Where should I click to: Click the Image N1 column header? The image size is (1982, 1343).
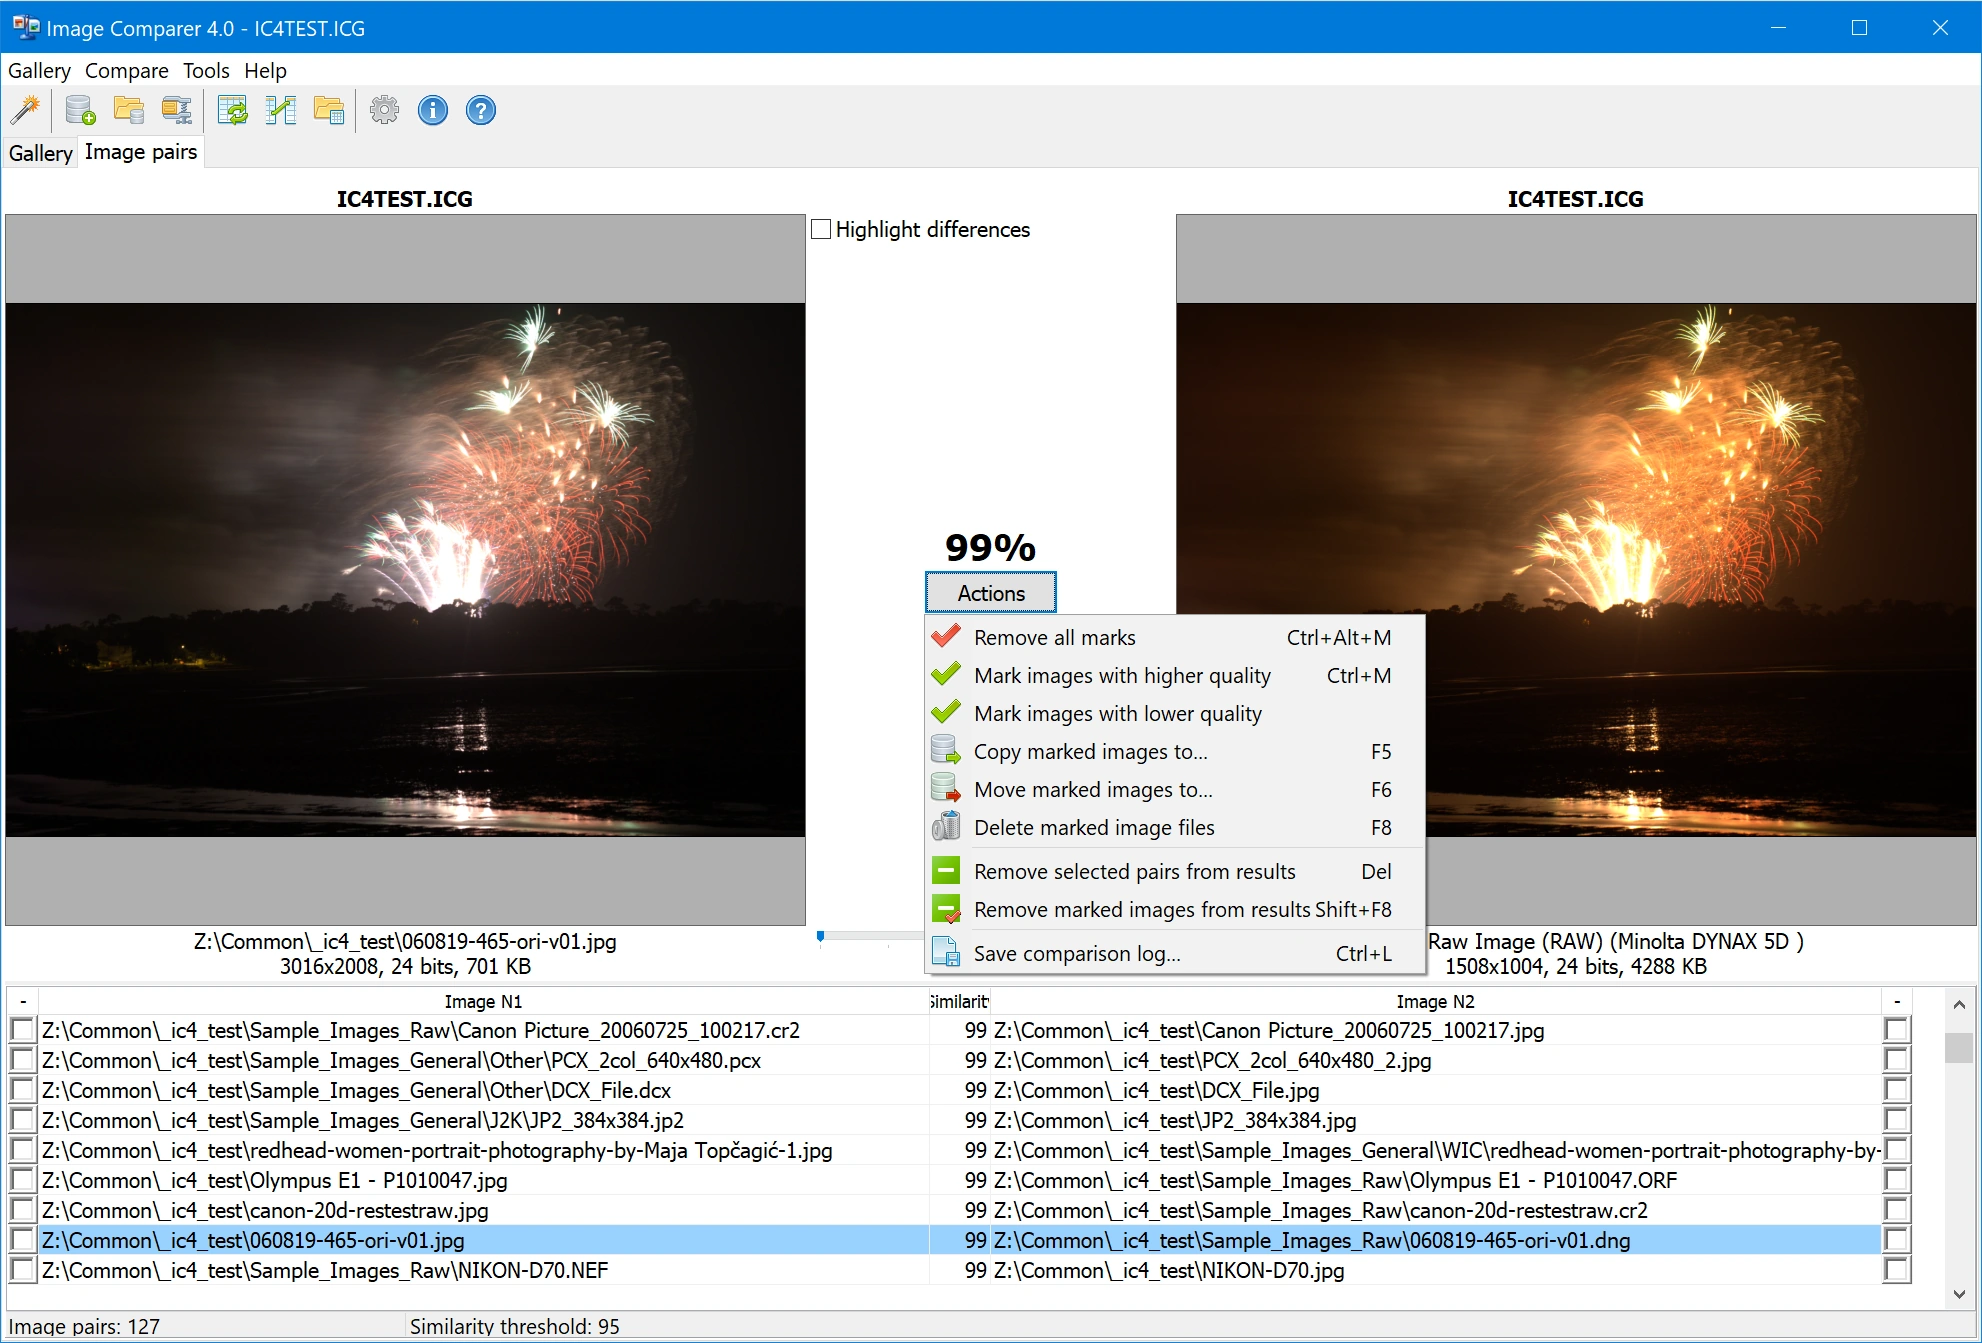coord(483,1001)
